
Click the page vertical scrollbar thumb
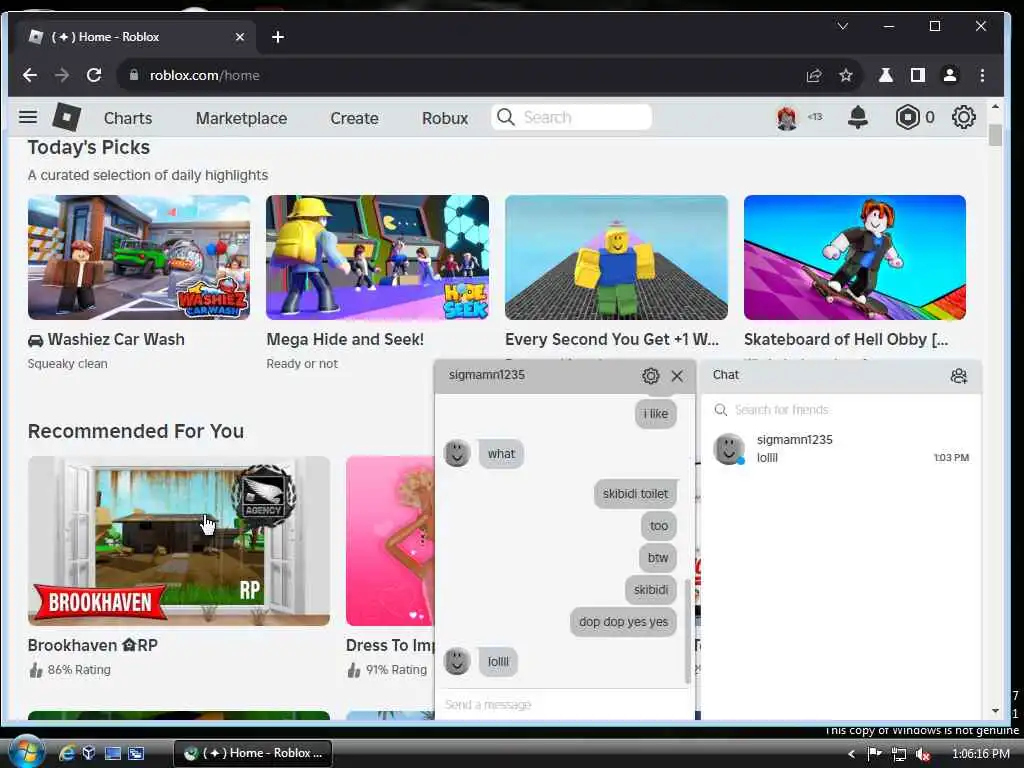pos(995,135)
